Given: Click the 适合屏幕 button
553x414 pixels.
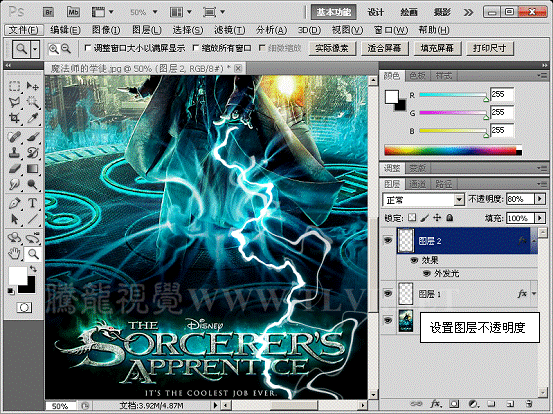Looking at the screenshot, I should [x=385, y=48].
